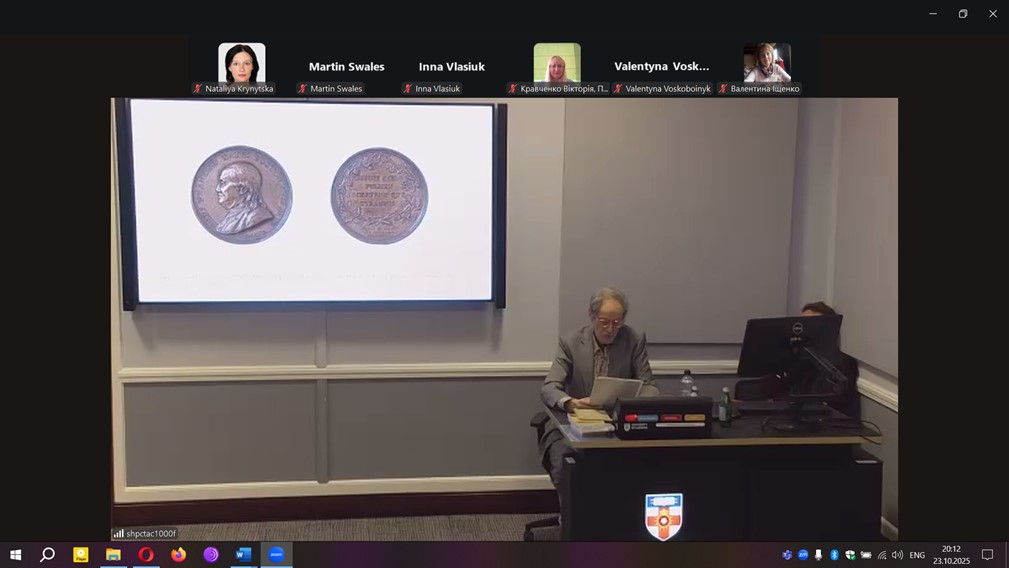
Task: Click Martin Swales' muted microphone indicator
Action: click(303, 89)
